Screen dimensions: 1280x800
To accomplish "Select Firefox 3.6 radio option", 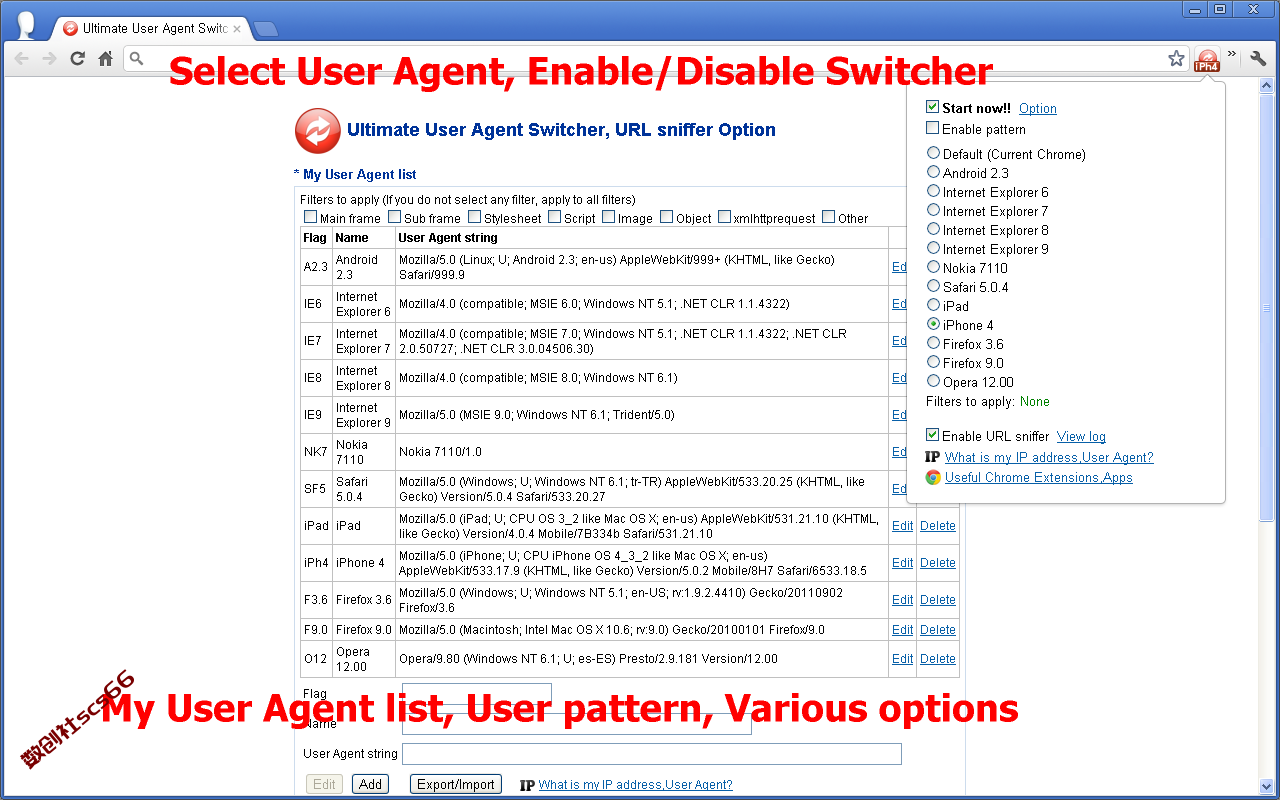I will (933, 343).
